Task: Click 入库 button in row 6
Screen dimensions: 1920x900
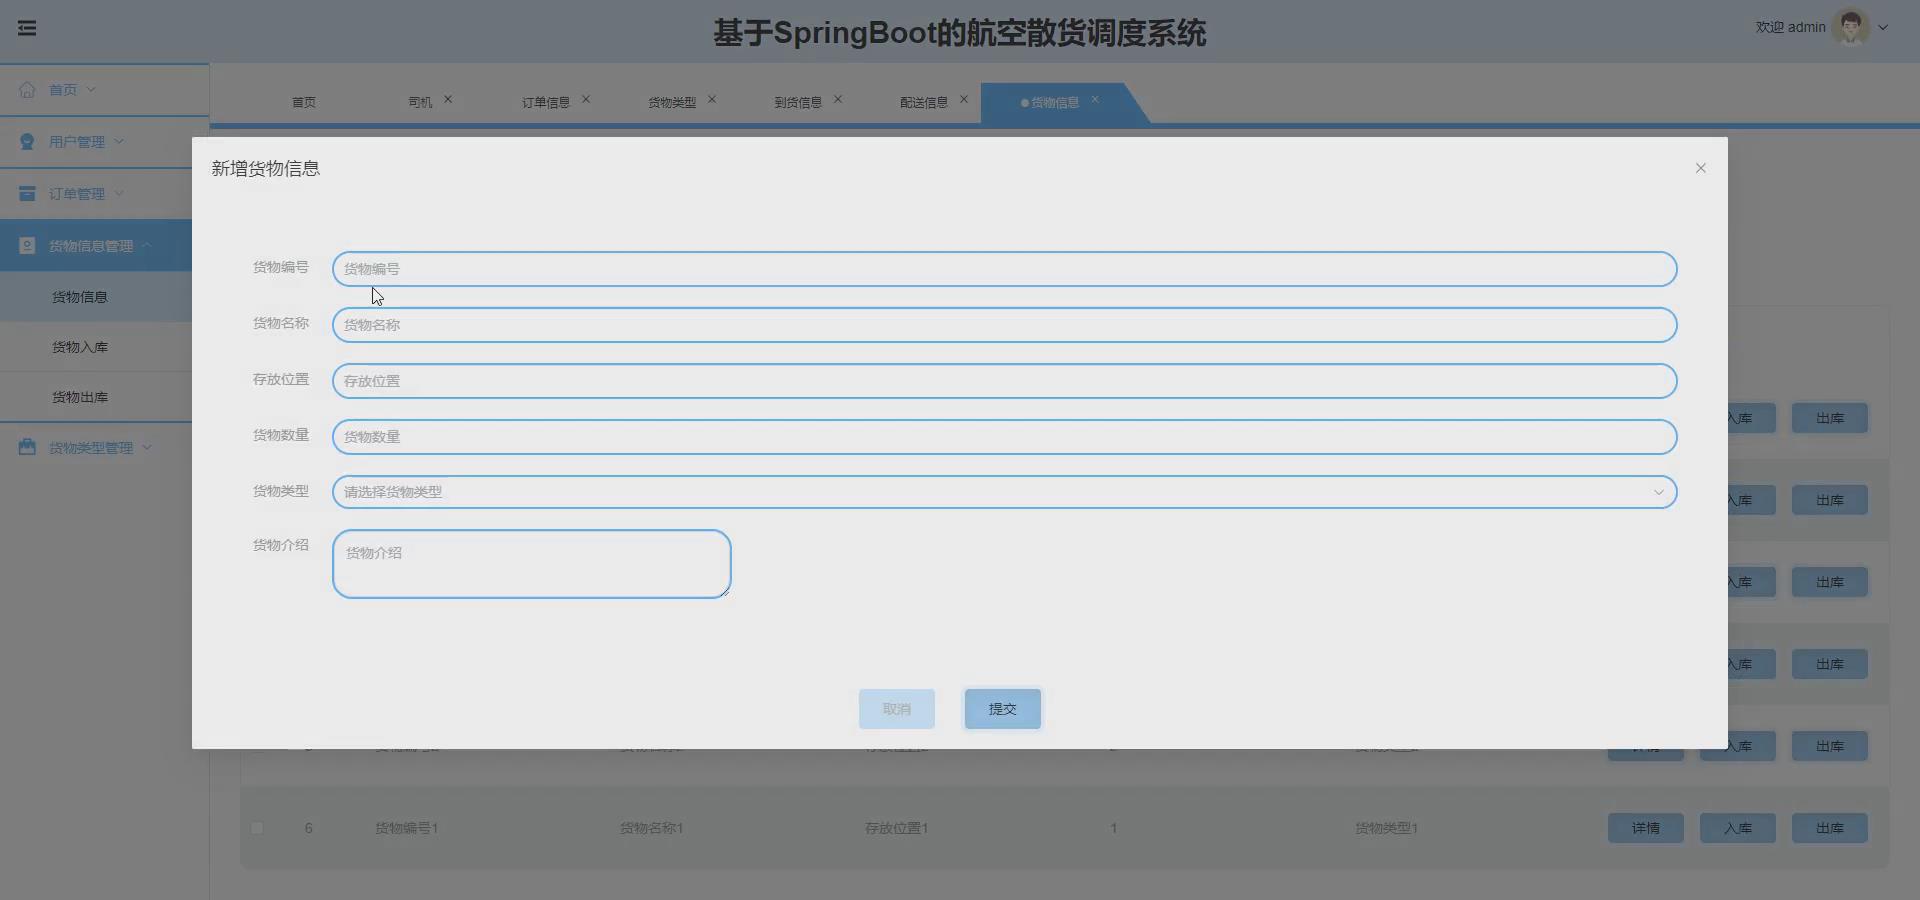Action: (x=1738, y=828)
